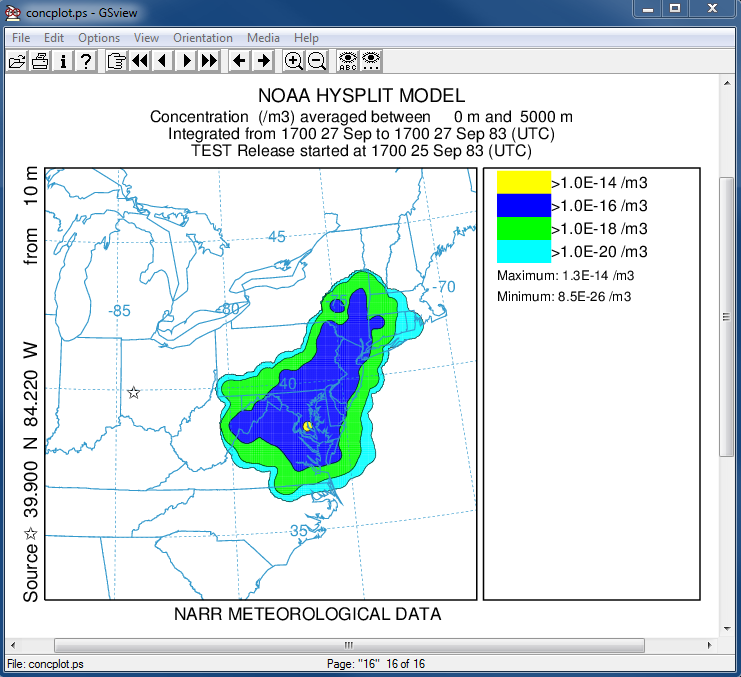741x677 pixels.
Task: Click the Open file folder icon
Action: coord(16,61)
